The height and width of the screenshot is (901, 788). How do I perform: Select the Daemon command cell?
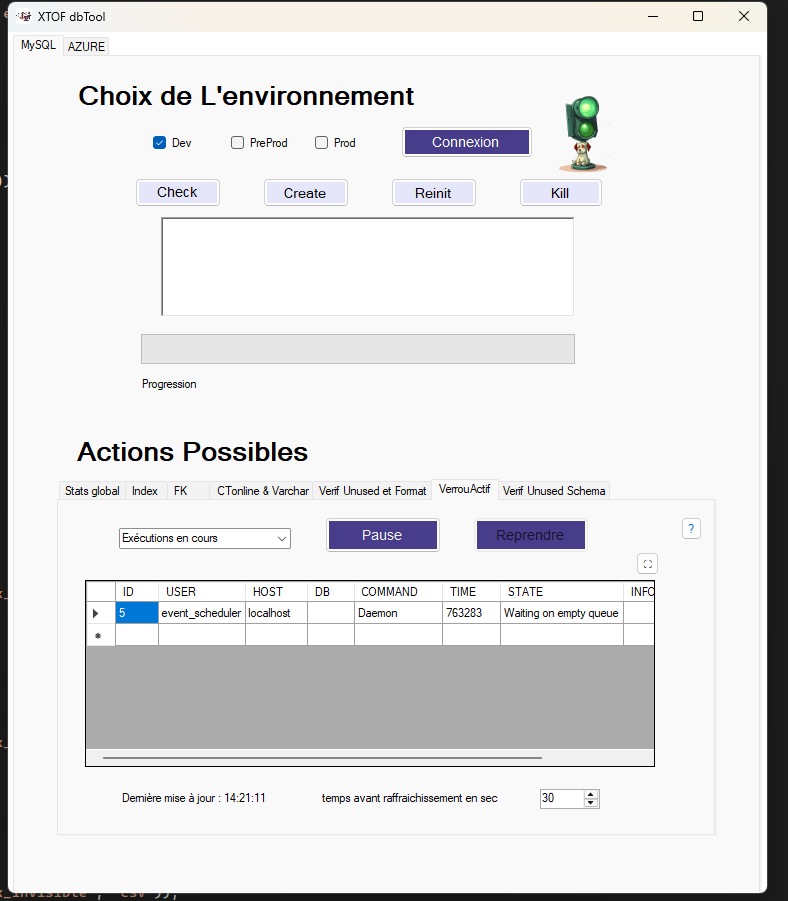click(x=398, y=613)
